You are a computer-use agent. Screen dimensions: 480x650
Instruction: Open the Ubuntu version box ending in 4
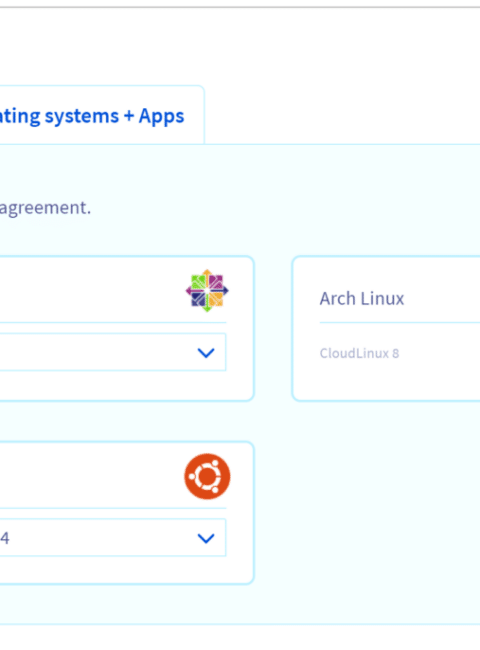pyautogui.click(x=113, y=537)
